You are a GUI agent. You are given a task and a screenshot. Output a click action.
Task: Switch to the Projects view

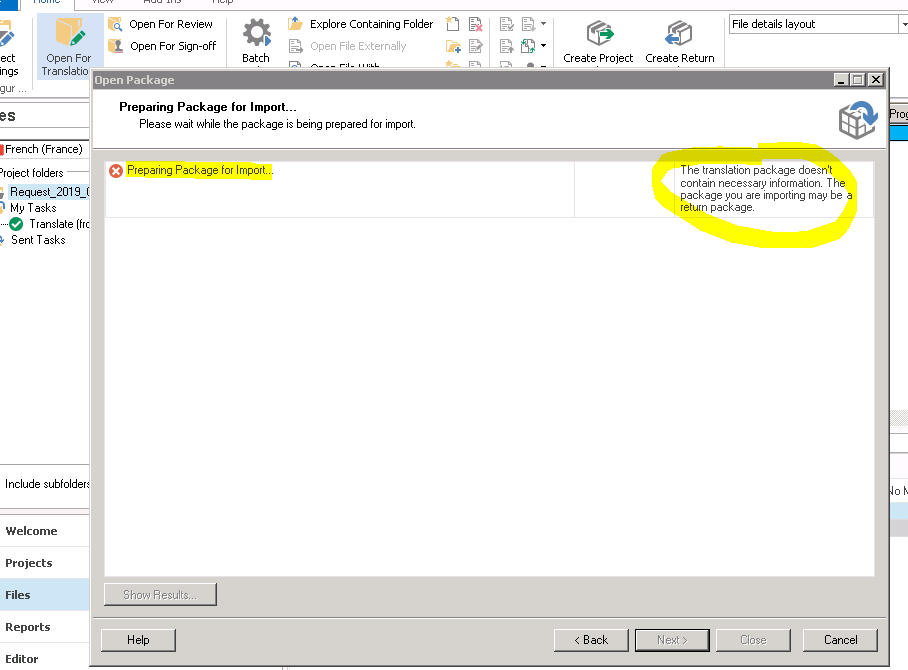pyautogui.click(x=29, y=563)
